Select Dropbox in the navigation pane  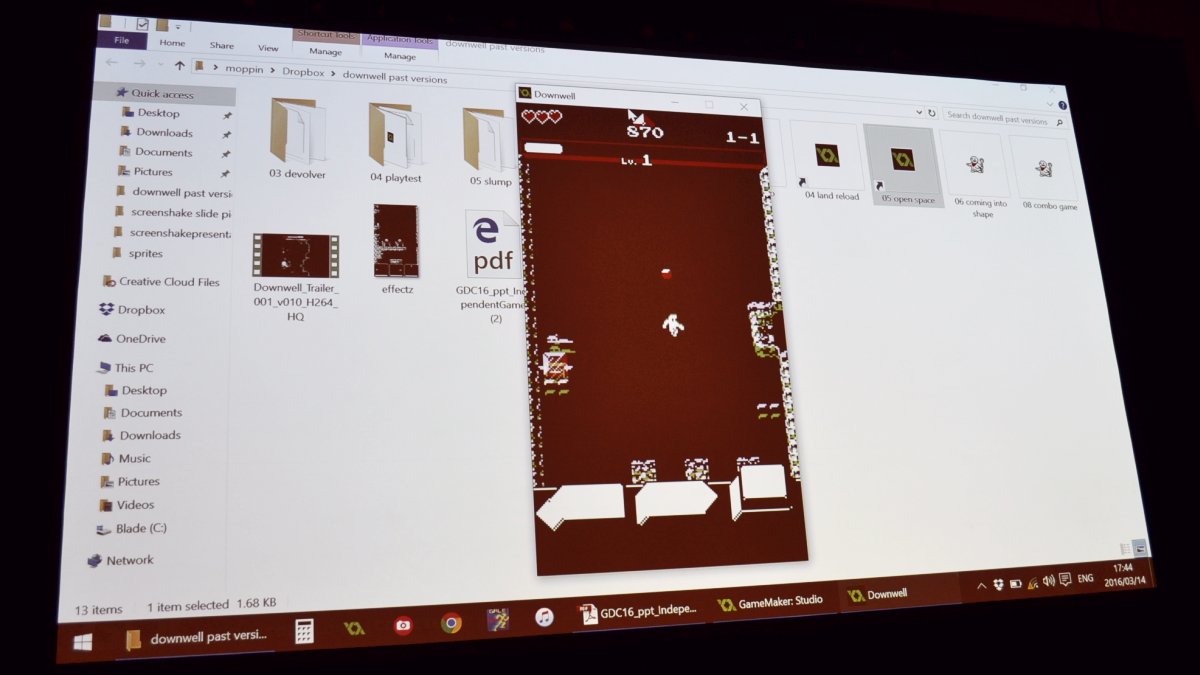133,310
